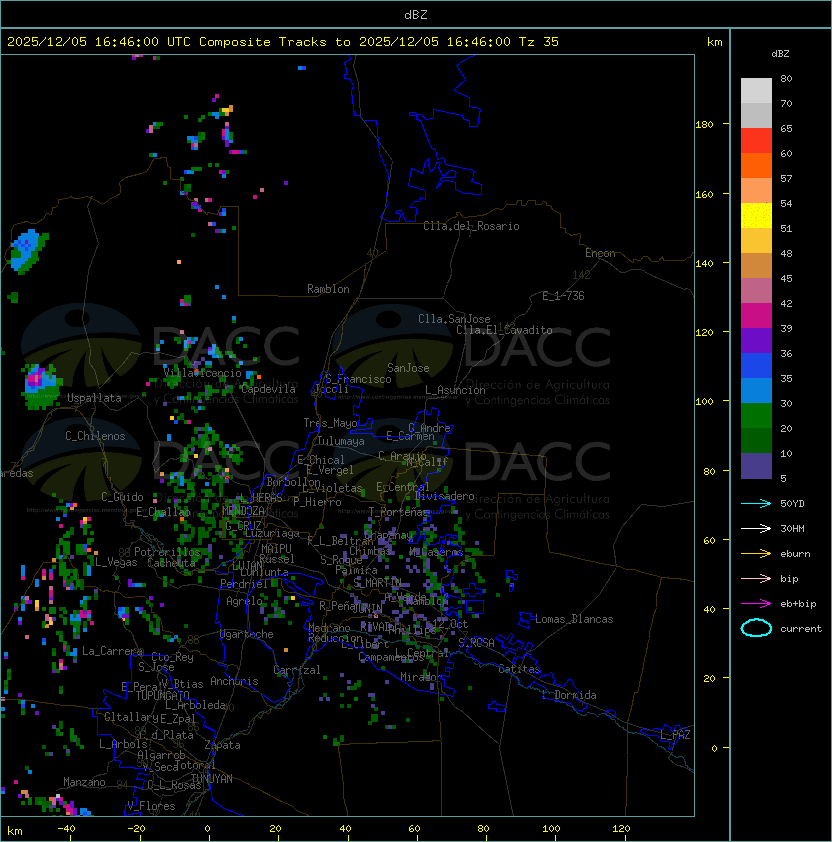Image resolution: width=832 pixels, height=842 pixels.
Task: Click the 'Ugarteche' label
Action: 247,634
